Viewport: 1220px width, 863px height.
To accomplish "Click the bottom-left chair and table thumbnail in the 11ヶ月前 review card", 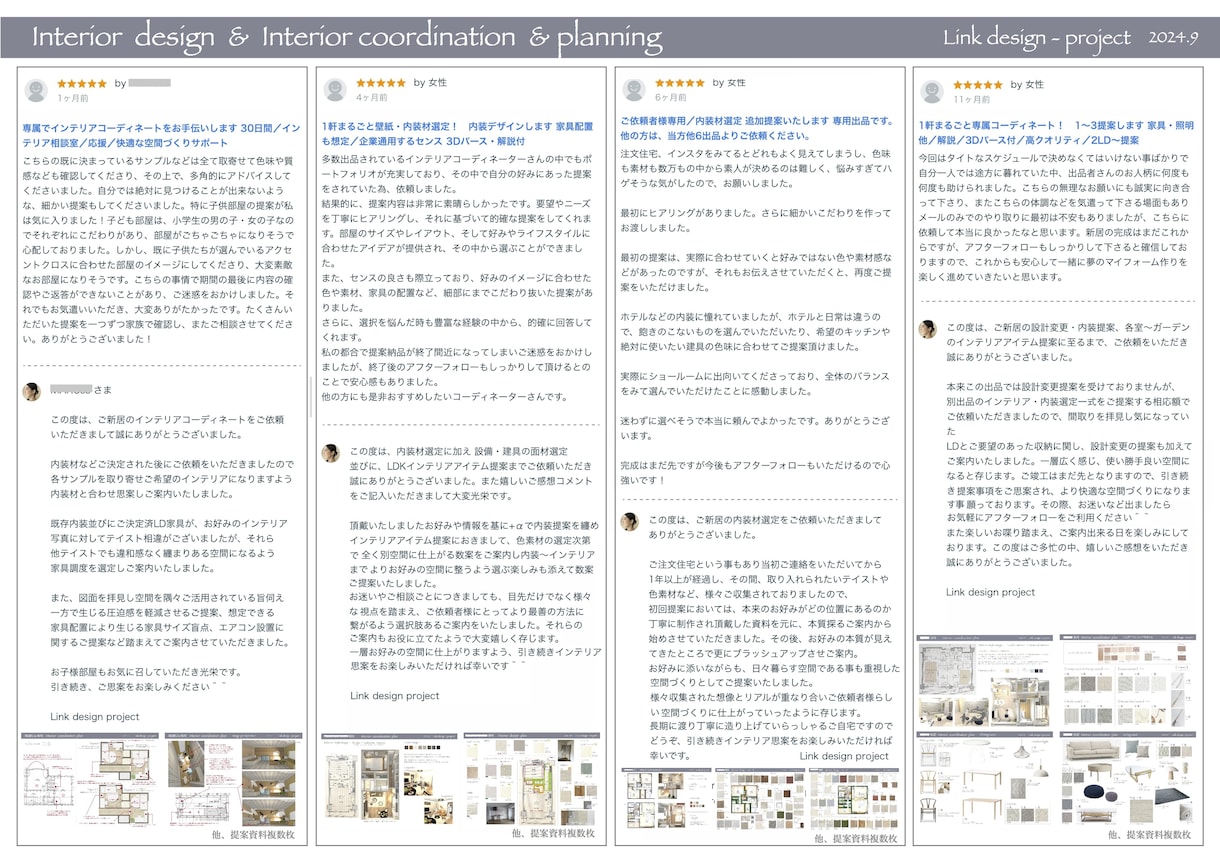I will (x=986, y=778).
